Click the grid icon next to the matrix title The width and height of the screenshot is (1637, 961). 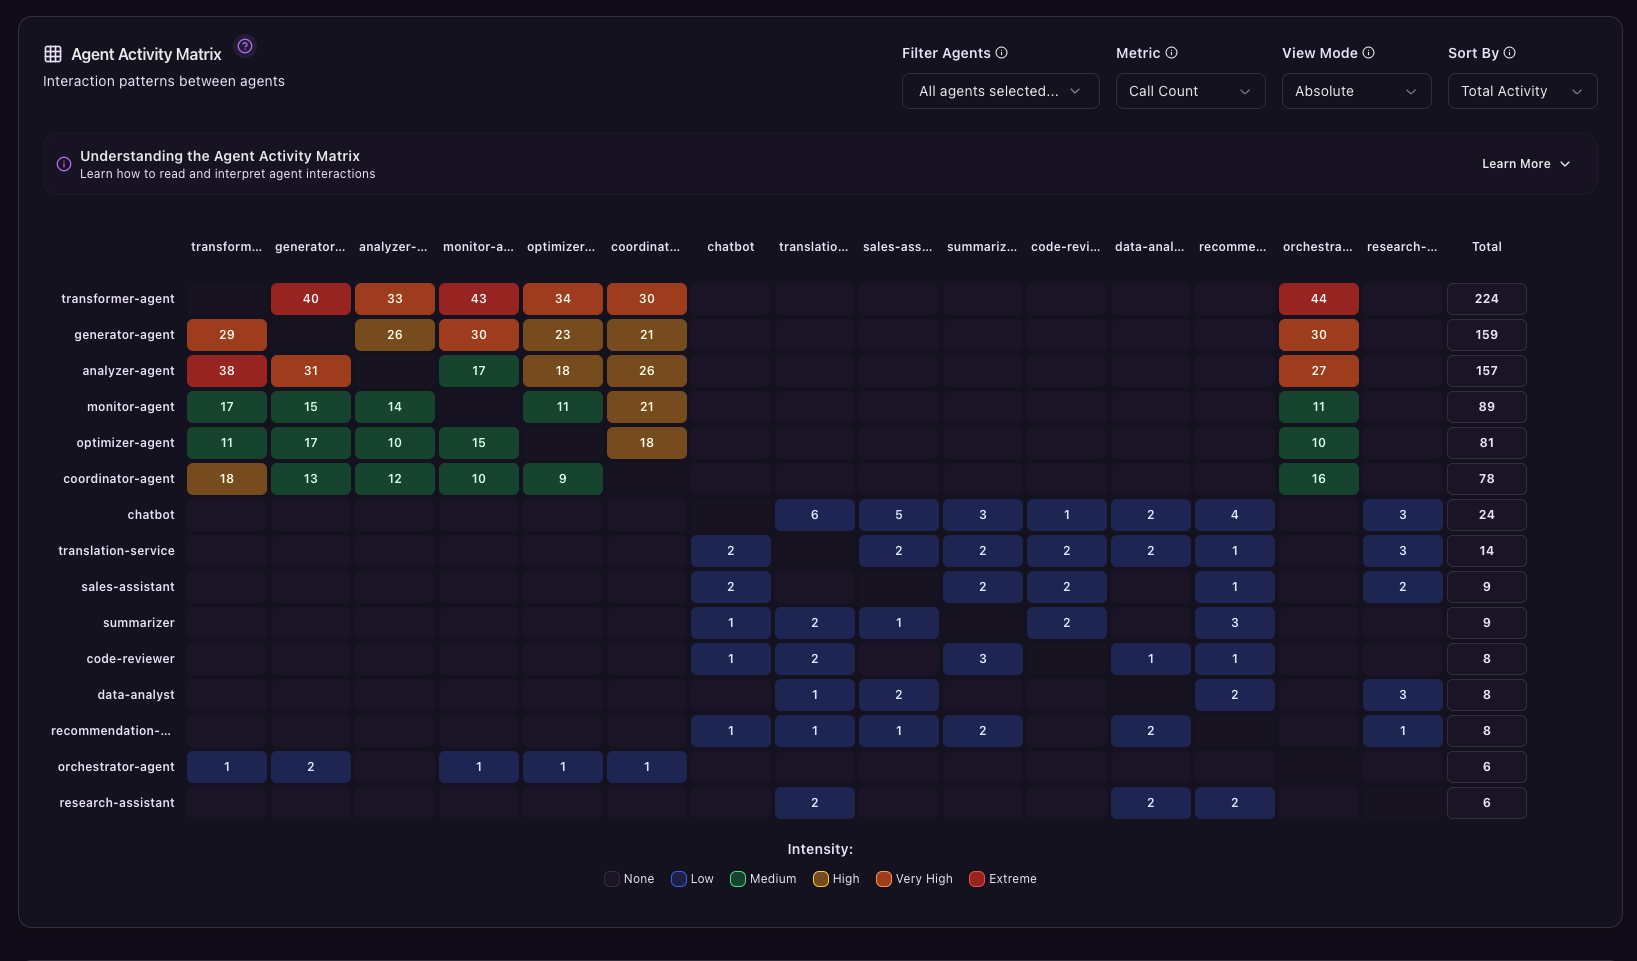[x=53, y=54]
